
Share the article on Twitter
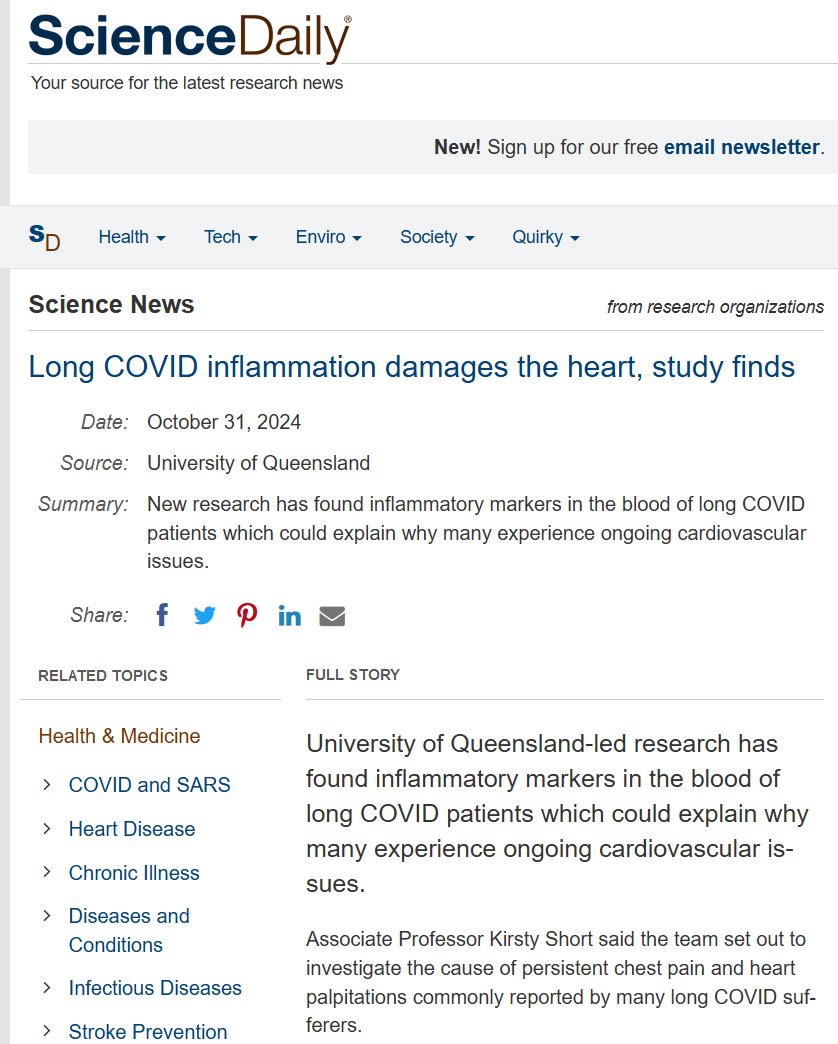(x=204, y=615)
